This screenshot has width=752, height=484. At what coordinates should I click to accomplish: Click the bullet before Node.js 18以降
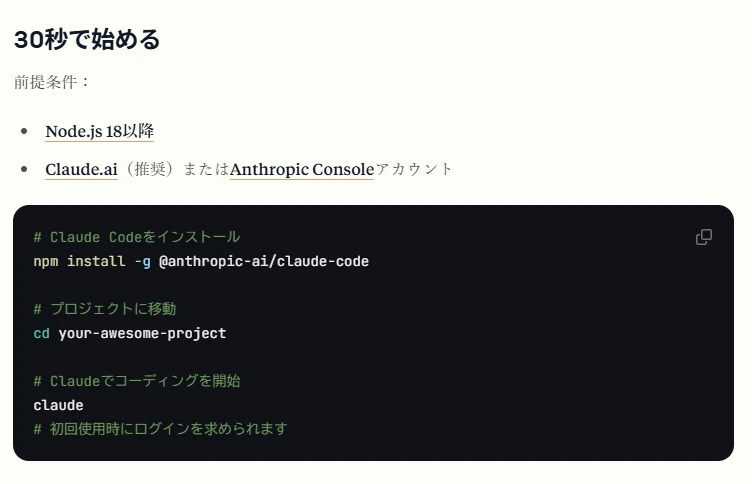click(24, 131)
